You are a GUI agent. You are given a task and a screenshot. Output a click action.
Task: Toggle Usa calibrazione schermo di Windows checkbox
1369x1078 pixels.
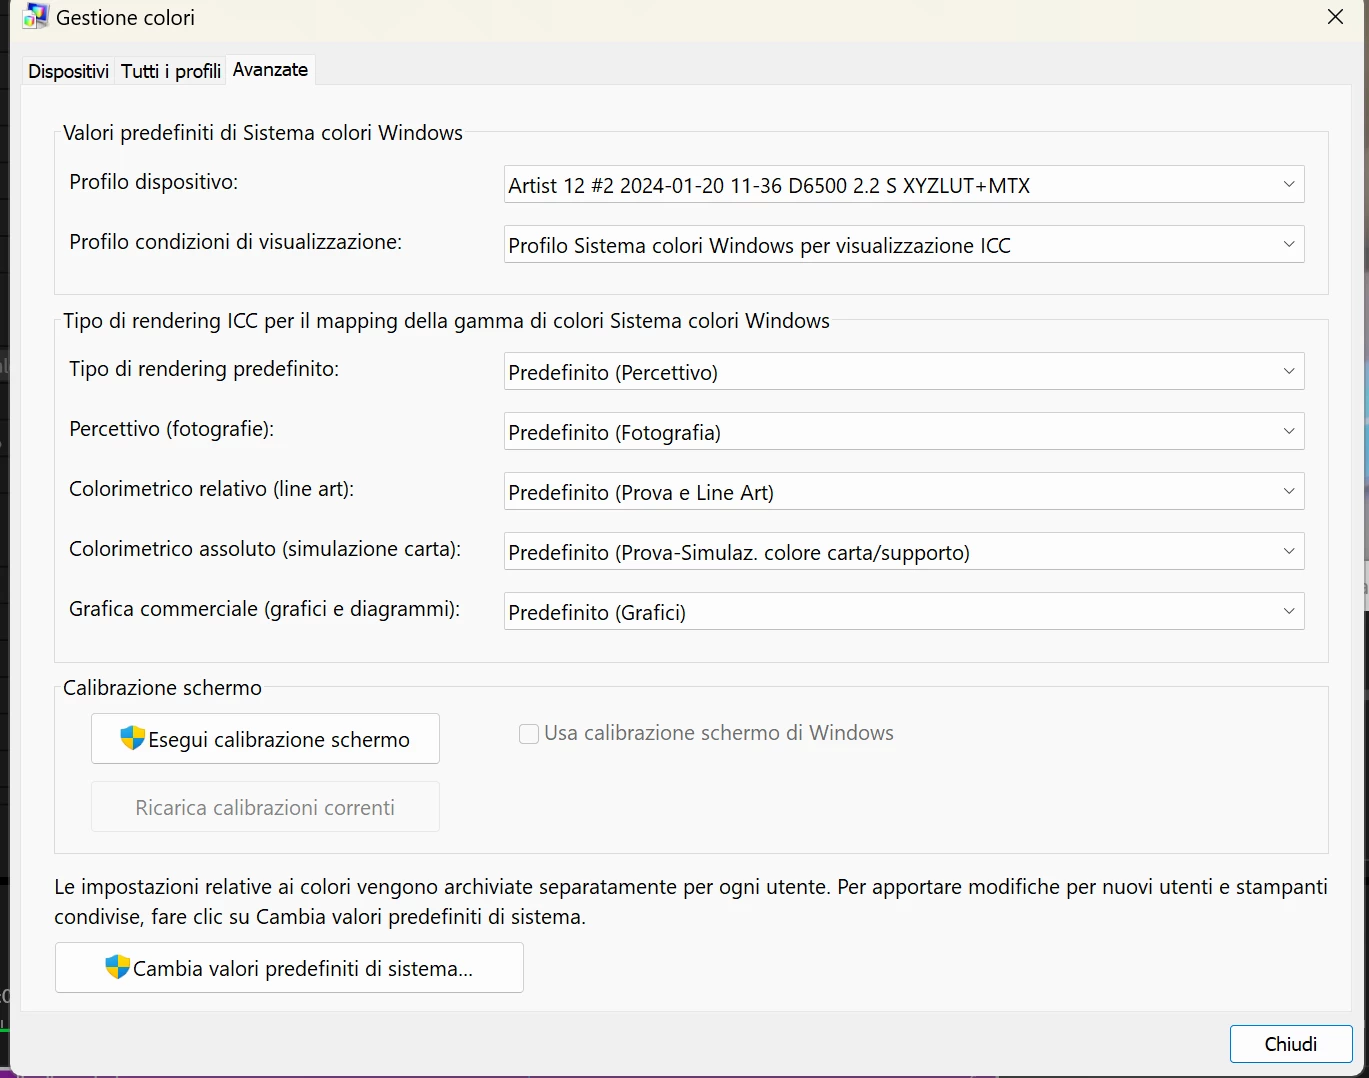[529, 734]
